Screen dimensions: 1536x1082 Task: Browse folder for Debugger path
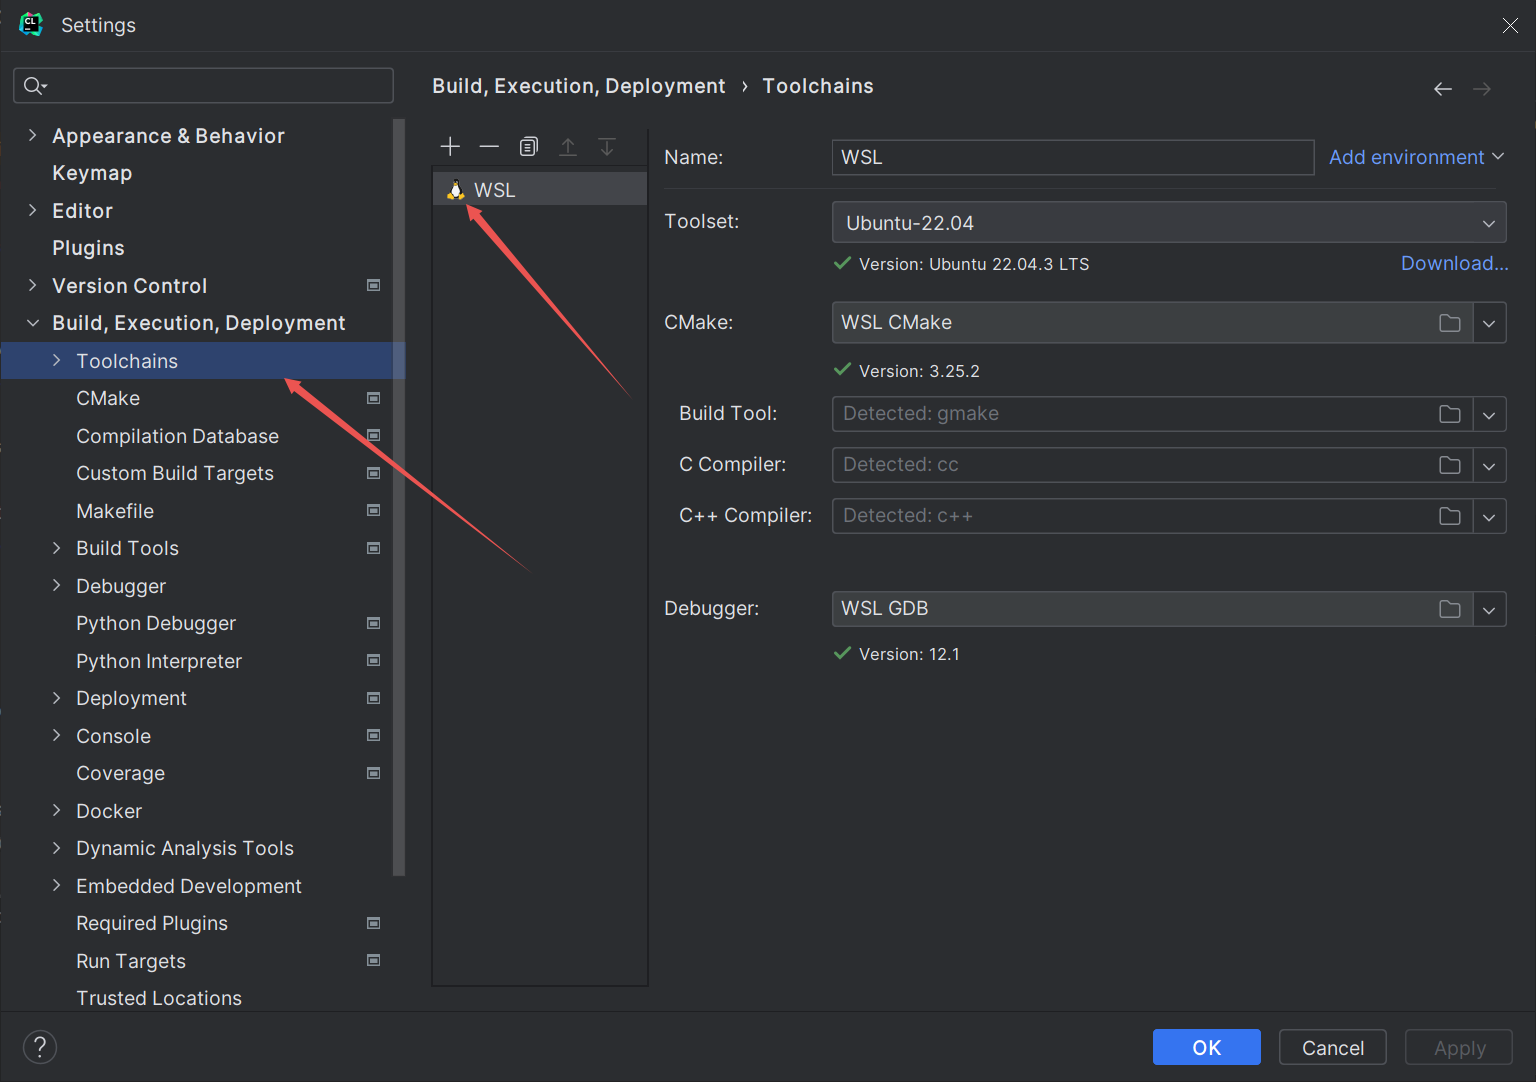1450,609
